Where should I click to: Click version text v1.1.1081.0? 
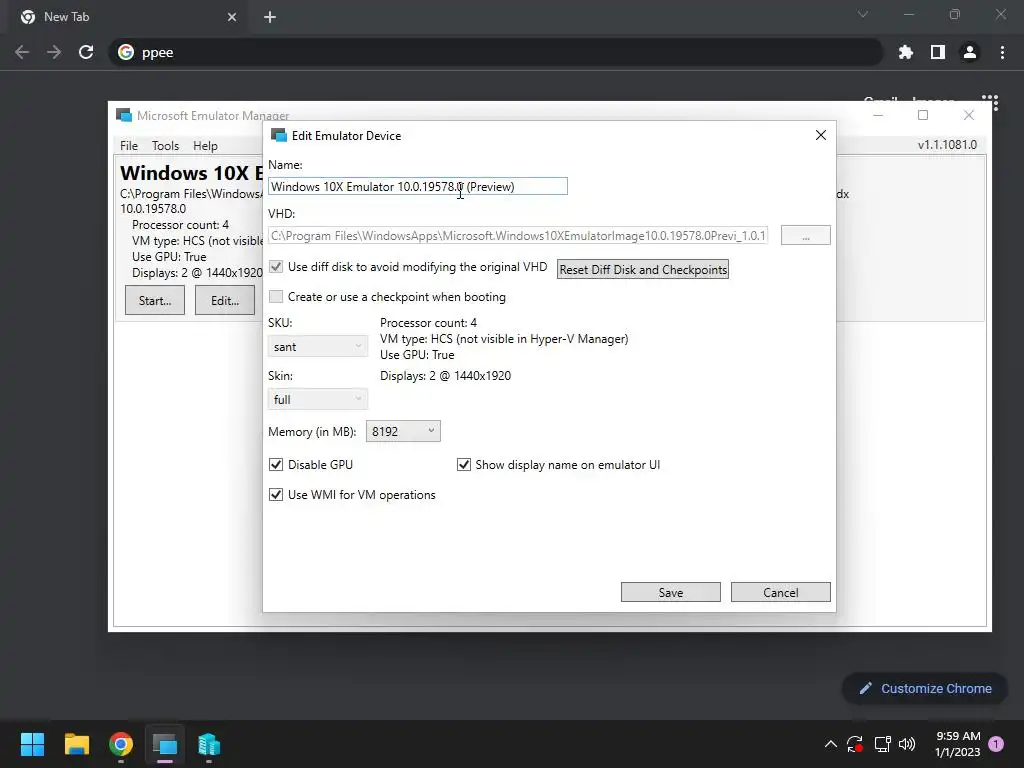(x=947, y=145)
